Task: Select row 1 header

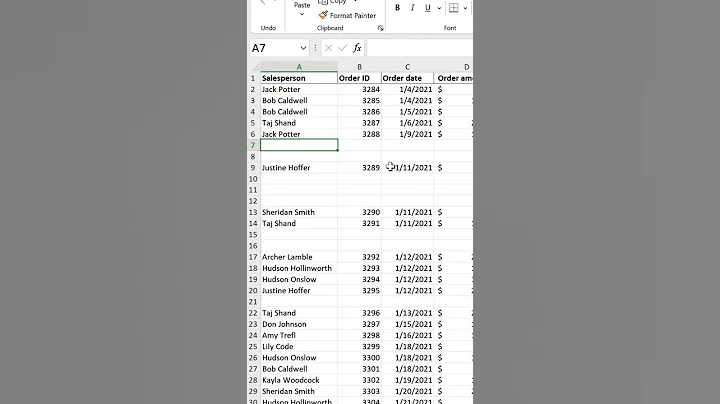Action: tap(253, 78)
